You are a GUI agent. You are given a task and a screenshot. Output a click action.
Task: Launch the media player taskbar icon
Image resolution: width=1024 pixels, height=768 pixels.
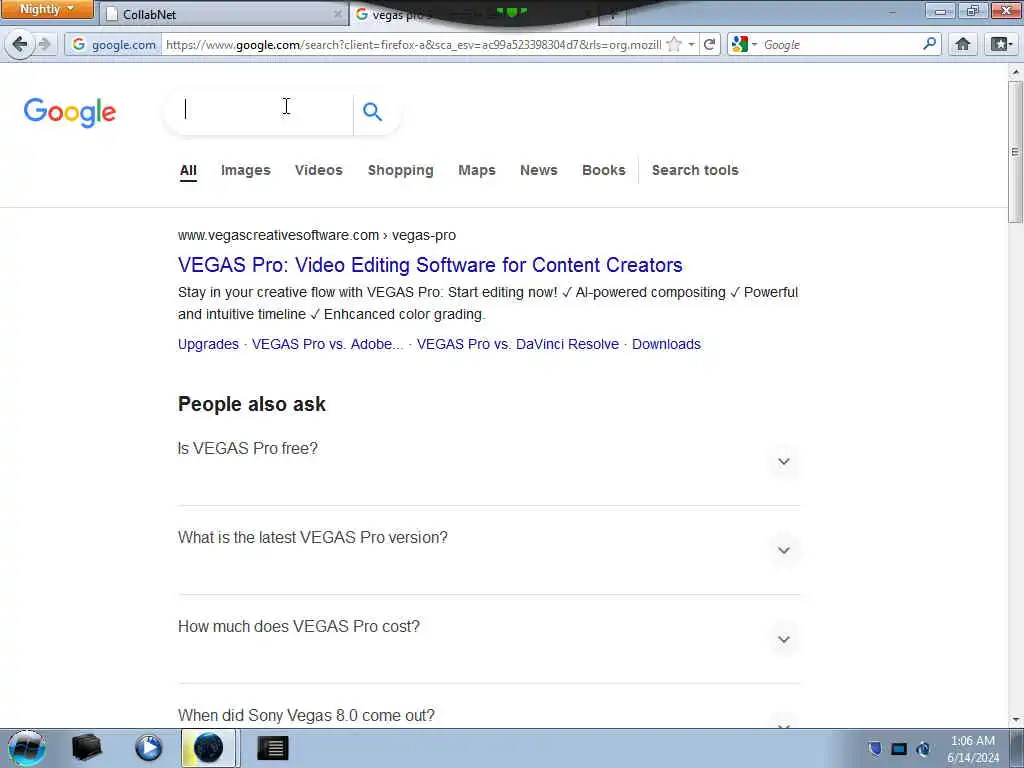click(148, 748)
